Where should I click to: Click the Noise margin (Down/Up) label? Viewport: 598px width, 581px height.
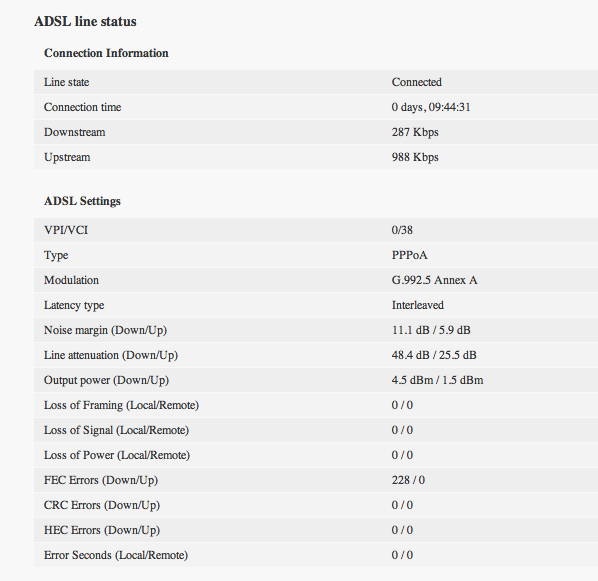point(105,330)
